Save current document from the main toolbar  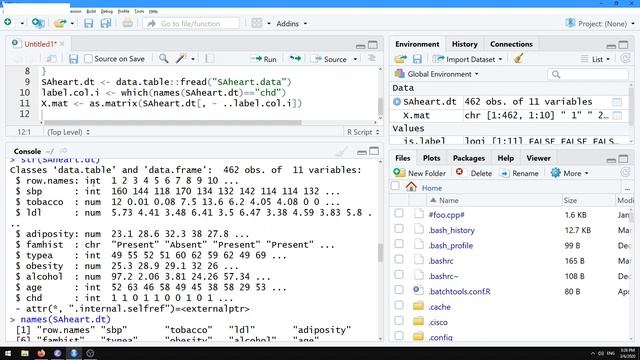click(x=89, y=23)
